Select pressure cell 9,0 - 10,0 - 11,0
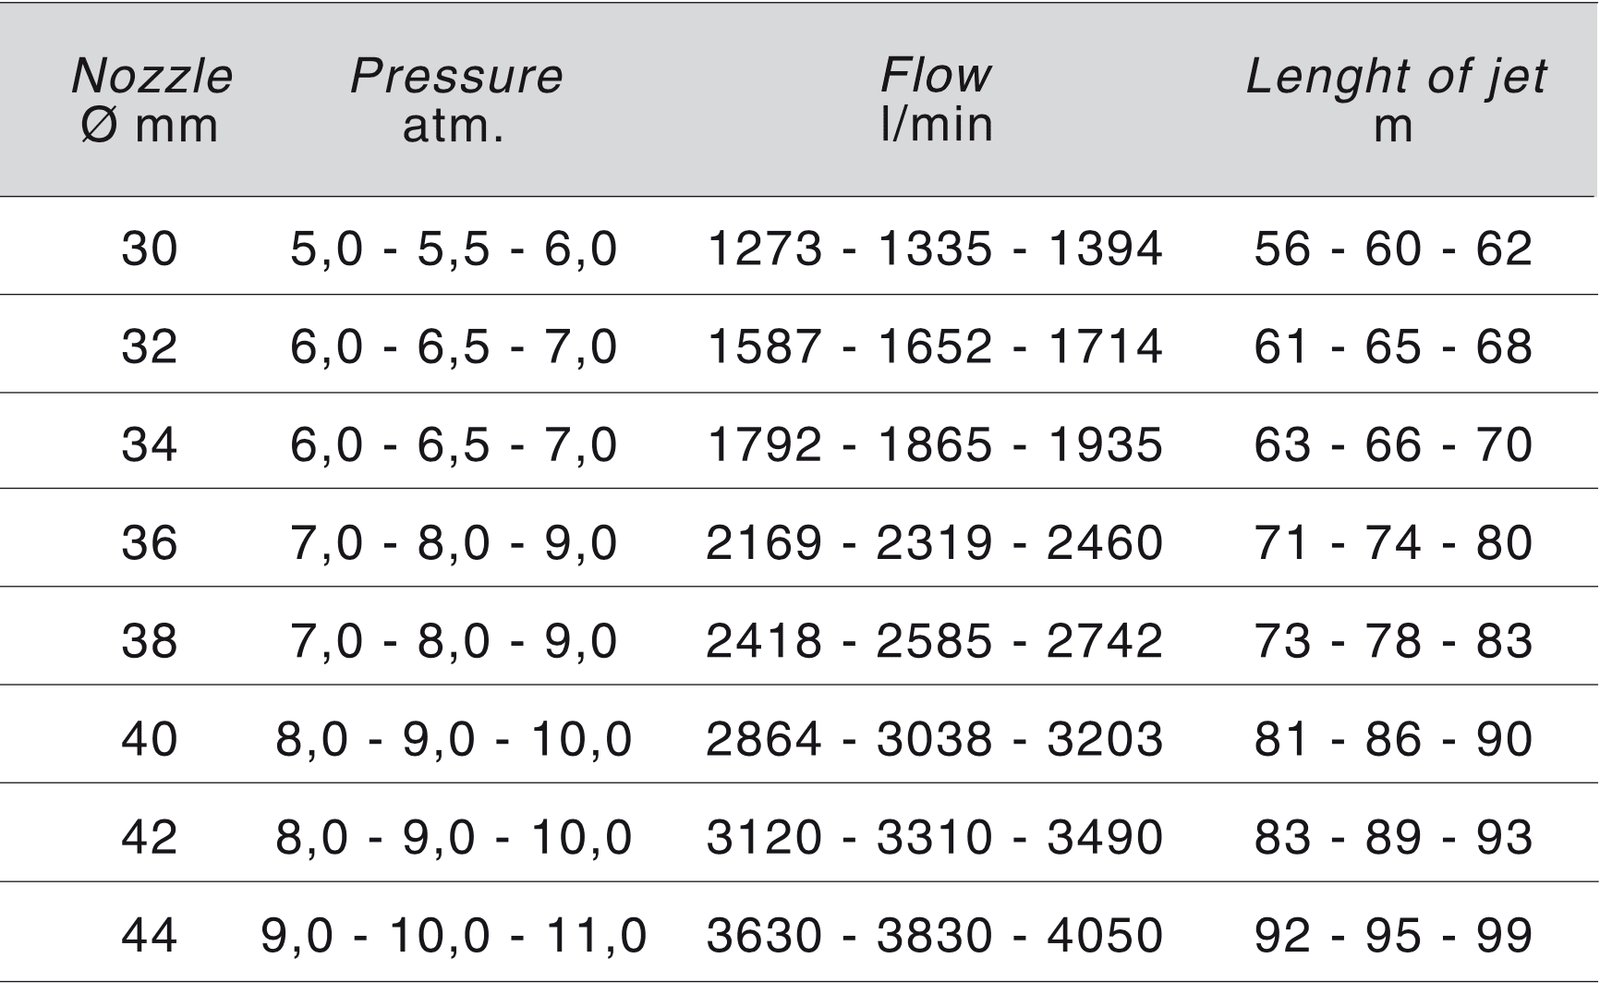The image size is (1600, 983). pyautogui.click(x=454, y=935)
